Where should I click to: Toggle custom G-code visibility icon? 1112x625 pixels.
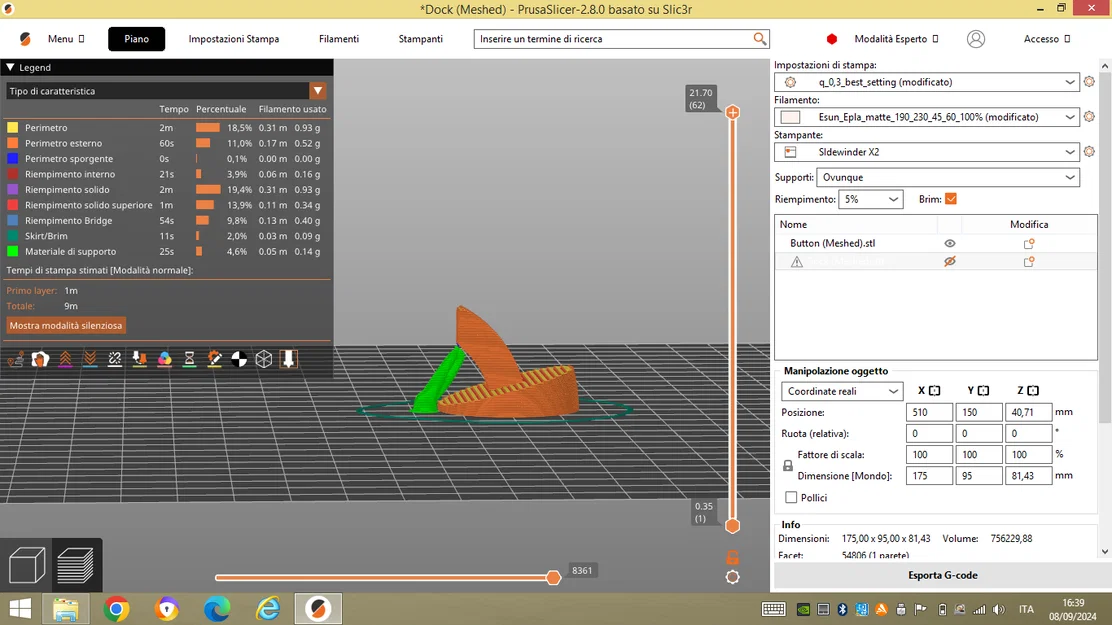(x=214, y=360)
